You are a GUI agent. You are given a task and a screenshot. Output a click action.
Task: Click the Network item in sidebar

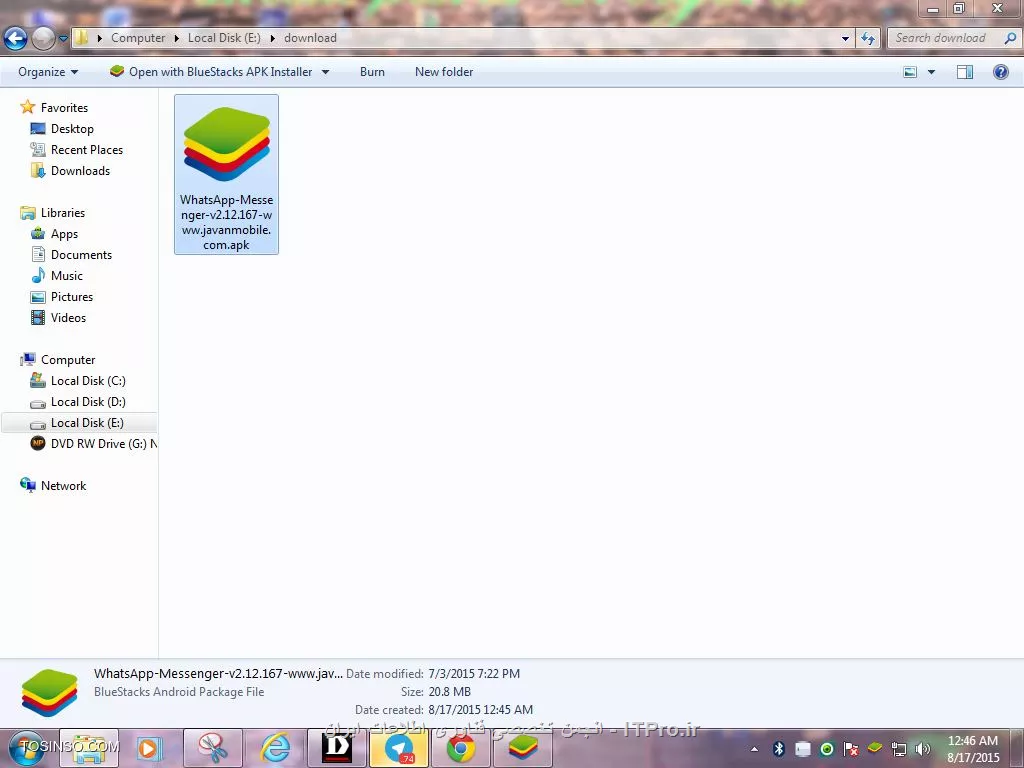point(63,486)
